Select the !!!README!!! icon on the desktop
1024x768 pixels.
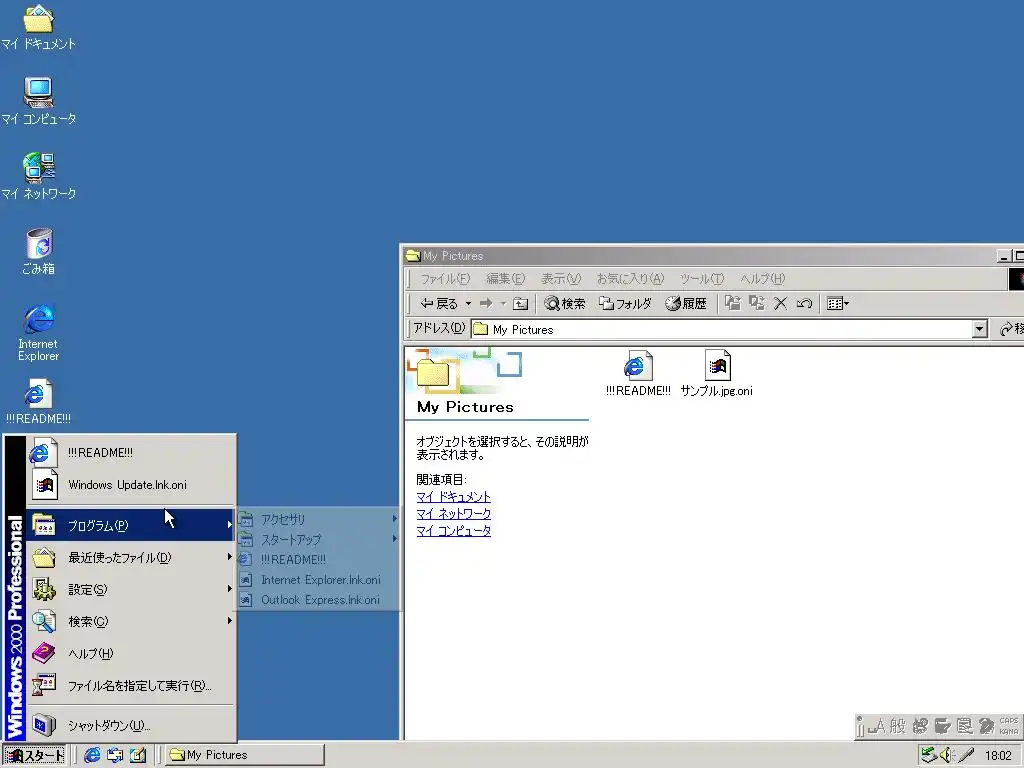(x=39, y=402)
